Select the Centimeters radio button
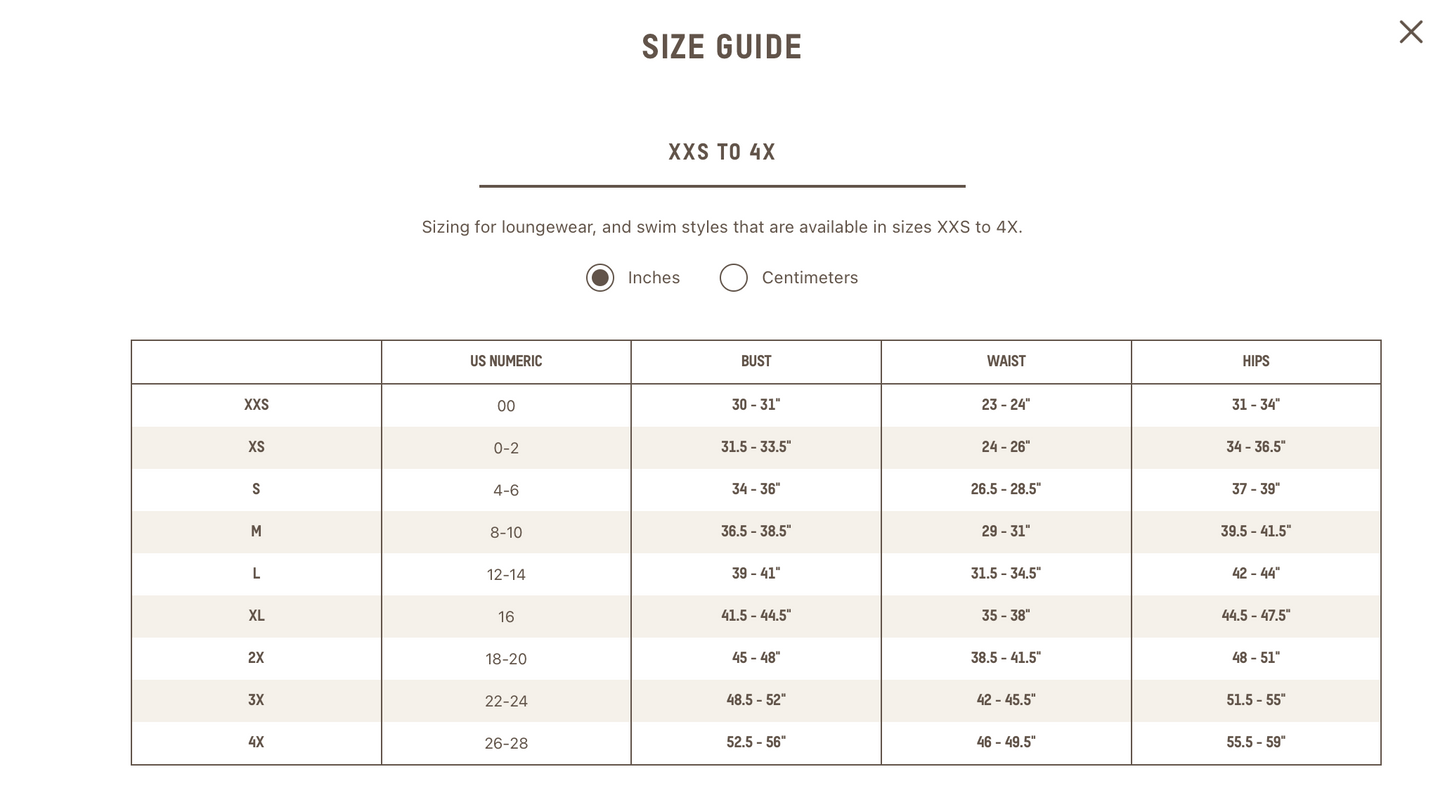The image size is (1445, 800). [x=733, y=278]
